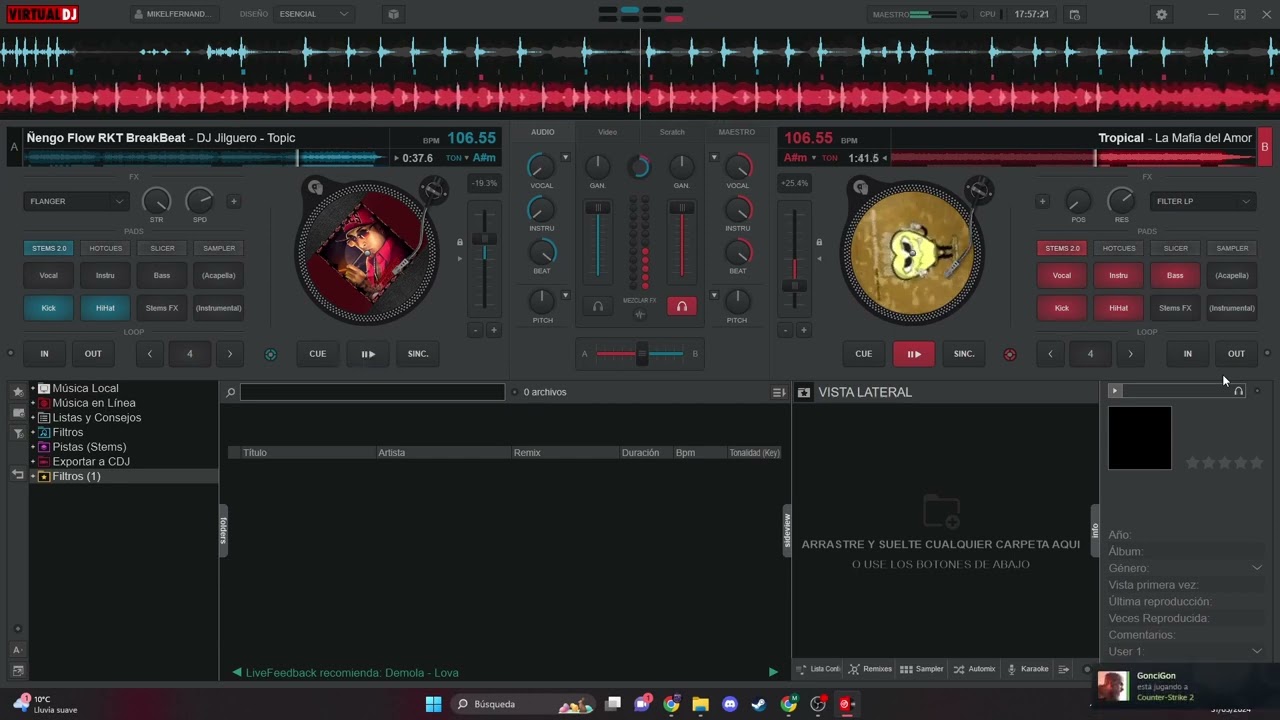Select the Slicer pad tab on deck B
This screenshot has width=1280, height=720.
point(1175,248)
